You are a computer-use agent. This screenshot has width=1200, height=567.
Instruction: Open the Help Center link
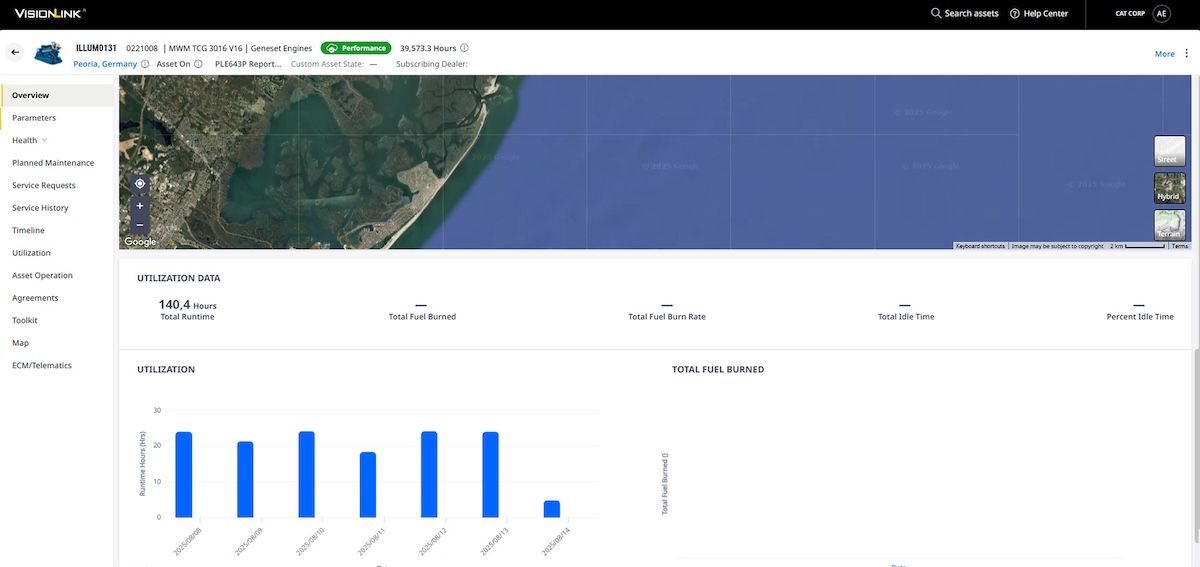click(1039, 14)
